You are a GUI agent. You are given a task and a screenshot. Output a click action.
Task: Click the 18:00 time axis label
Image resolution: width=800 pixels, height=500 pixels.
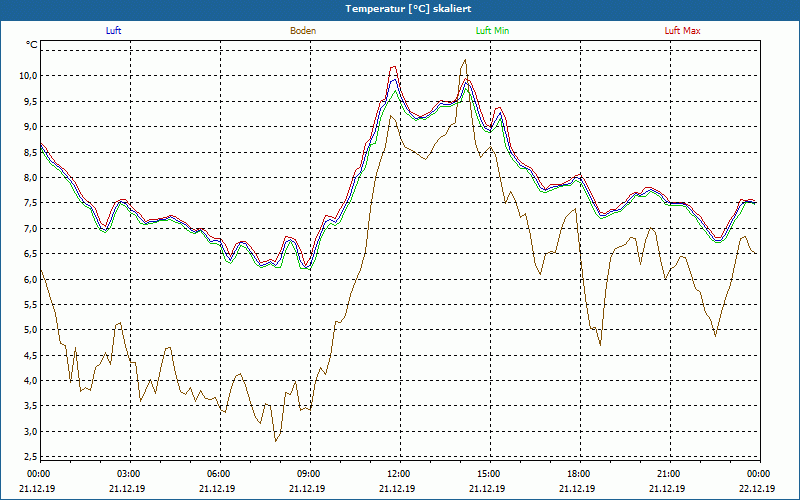point(581,474)
